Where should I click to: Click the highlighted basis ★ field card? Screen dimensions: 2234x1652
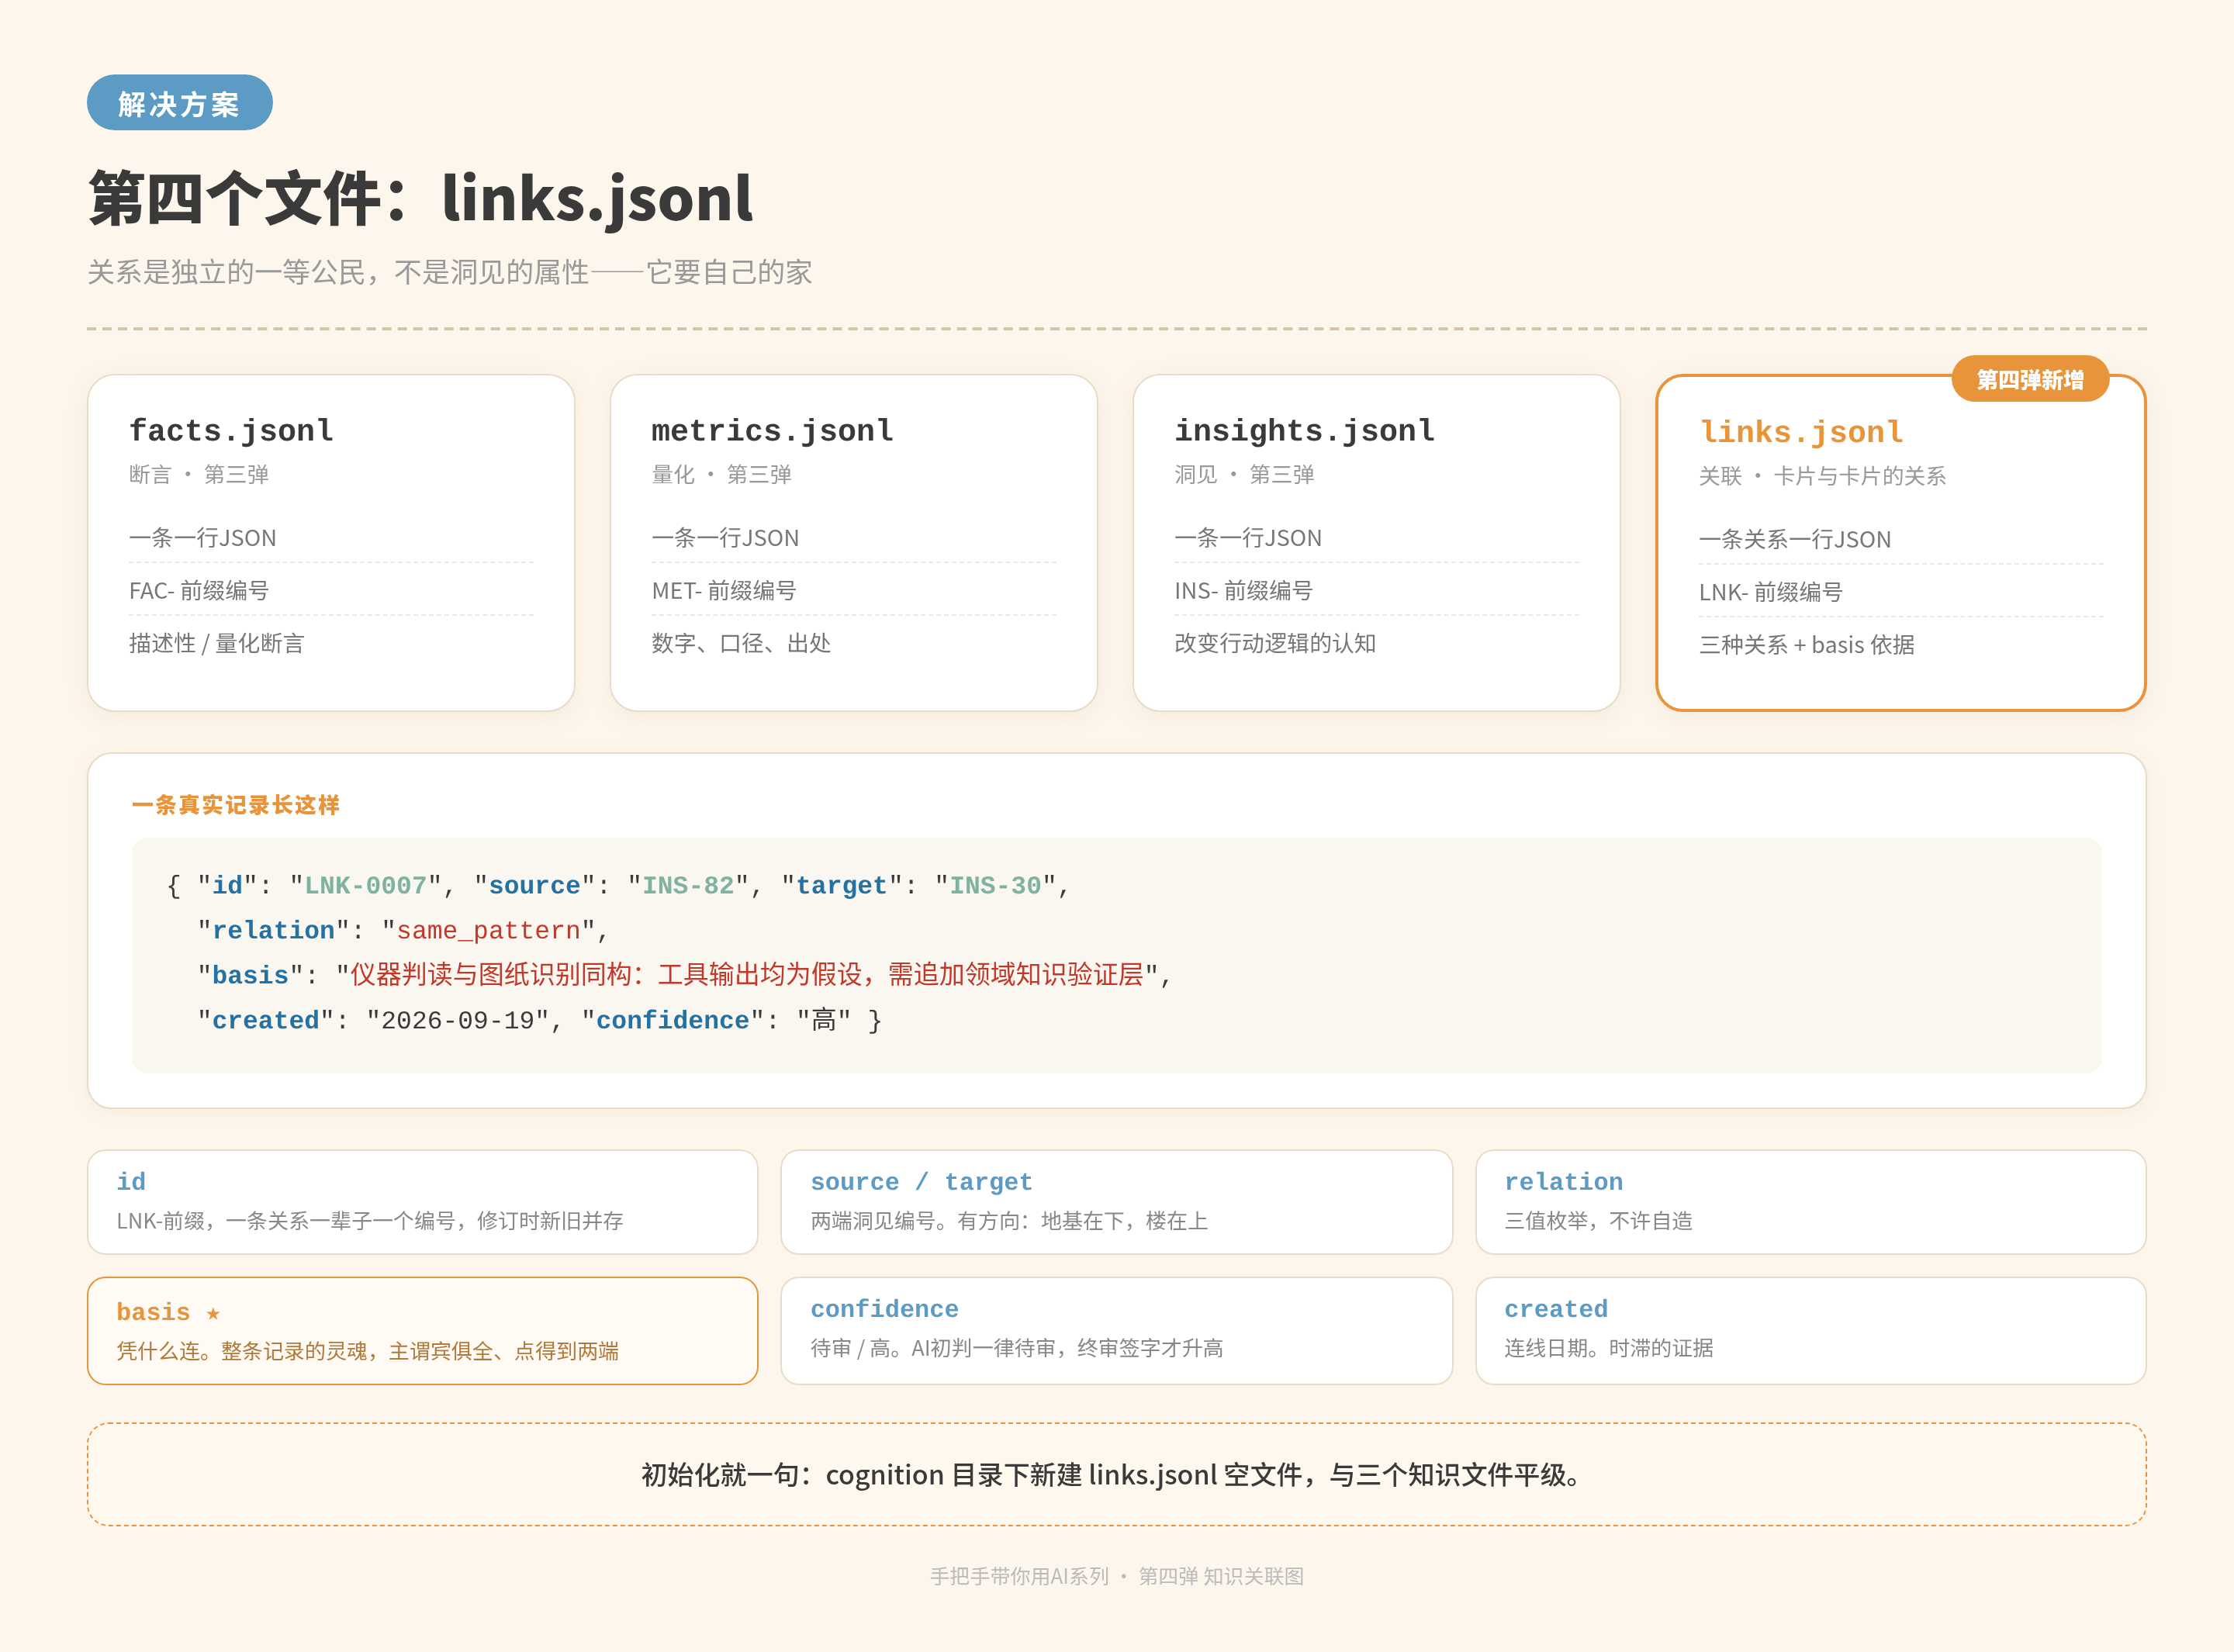(422, 1330)
